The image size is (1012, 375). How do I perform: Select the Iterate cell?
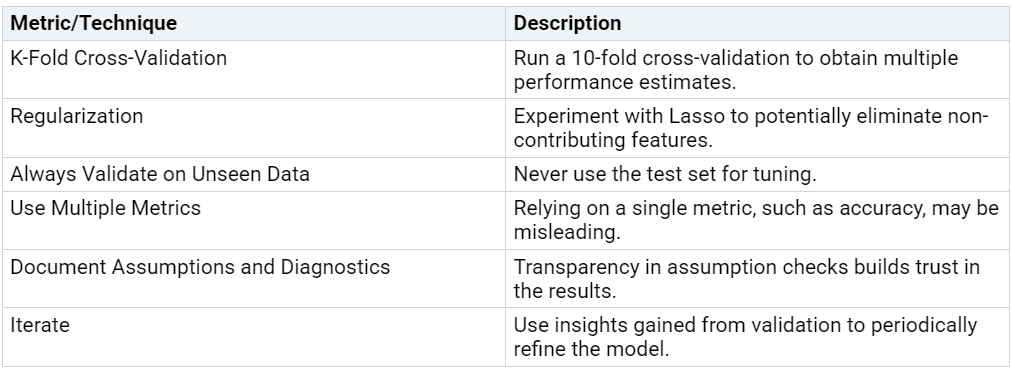(254, 337)
